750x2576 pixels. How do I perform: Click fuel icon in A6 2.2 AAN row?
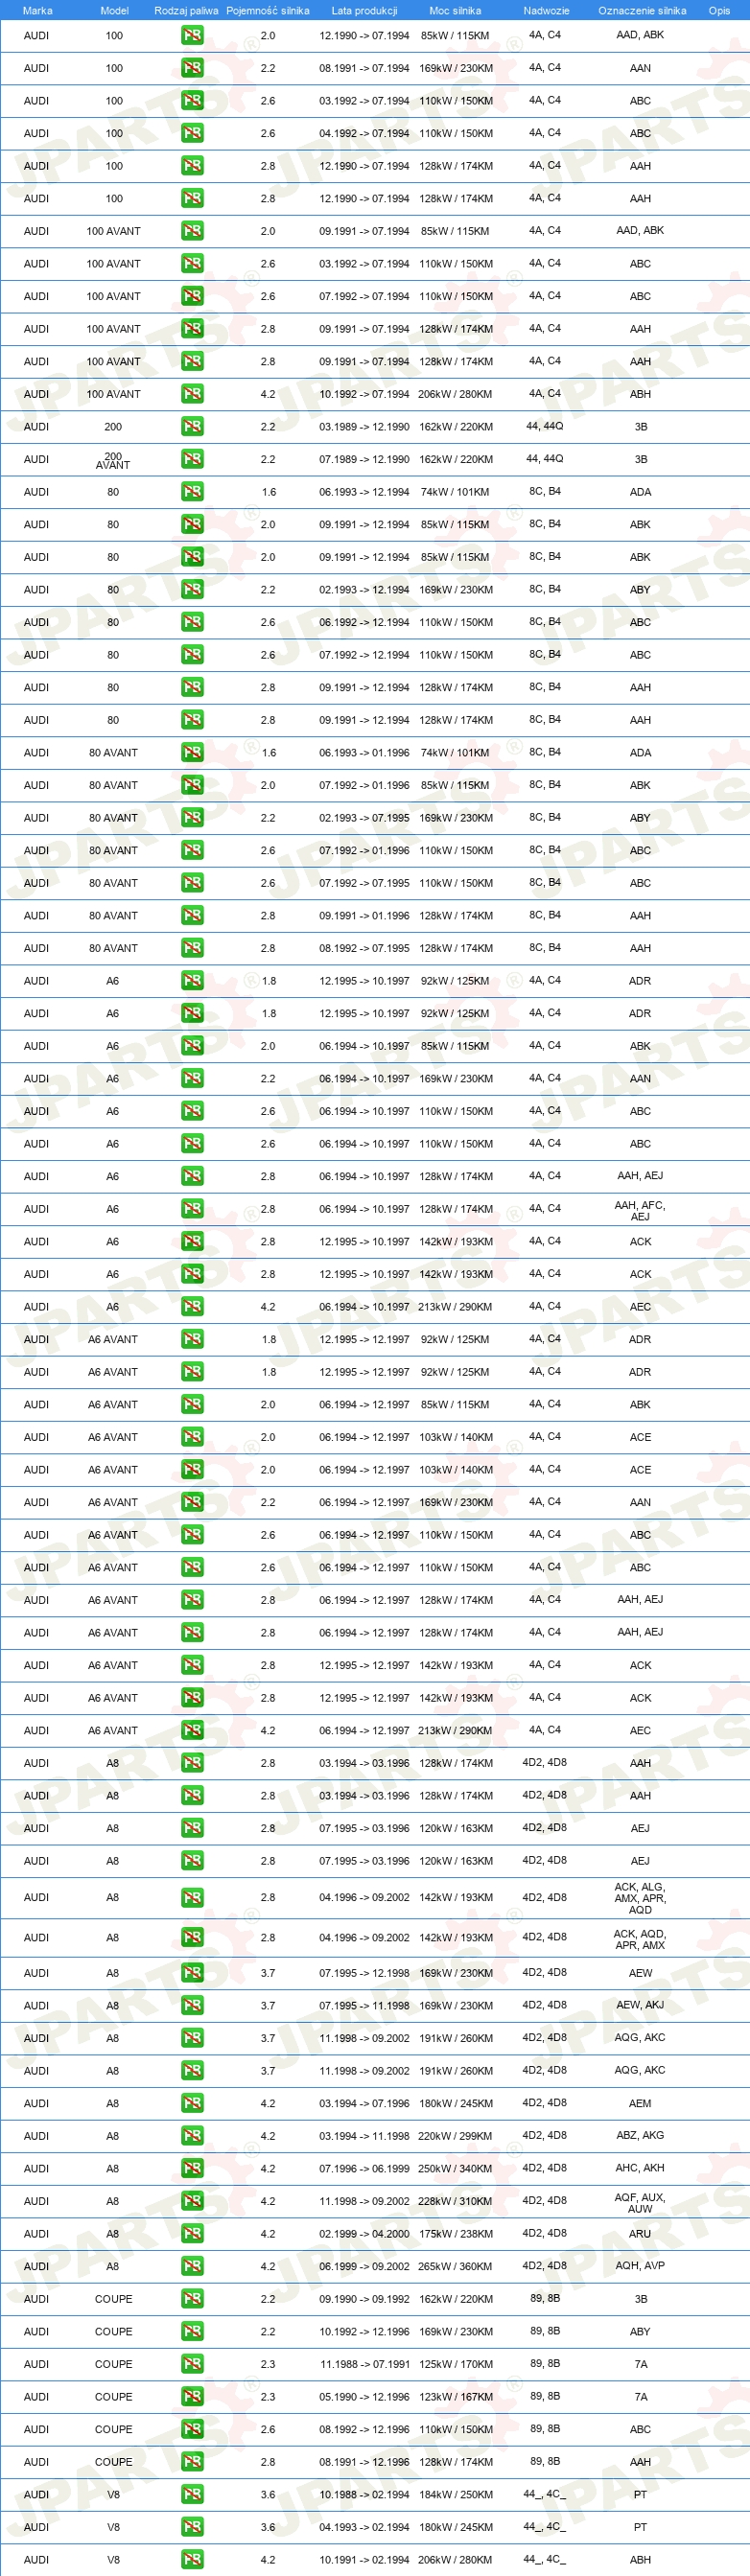pos(192,1078)
